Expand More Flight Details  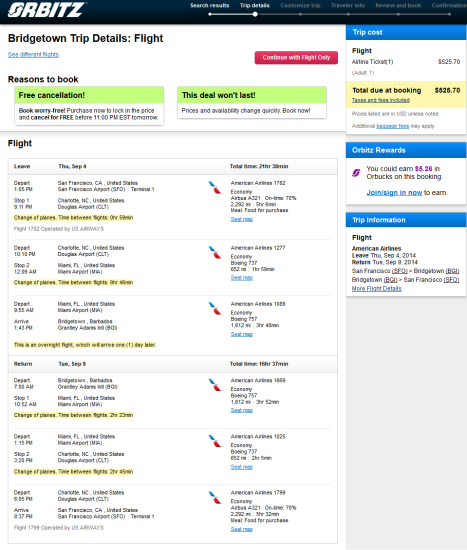coord(376,289)
